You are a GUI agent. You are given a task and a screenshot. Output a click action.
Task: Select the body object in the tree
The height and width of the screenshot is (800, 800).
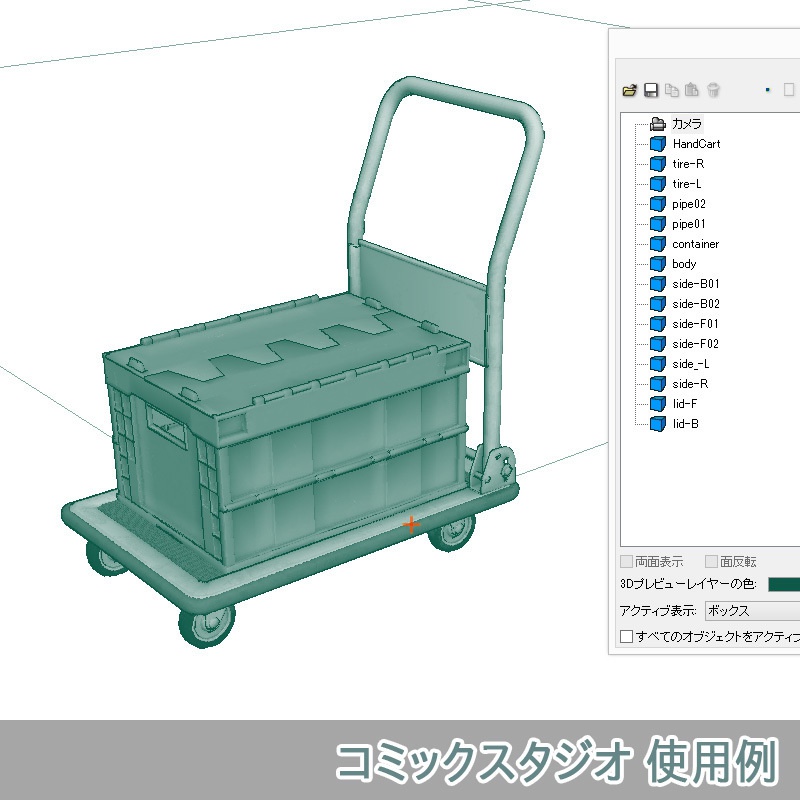pos(685,263)
